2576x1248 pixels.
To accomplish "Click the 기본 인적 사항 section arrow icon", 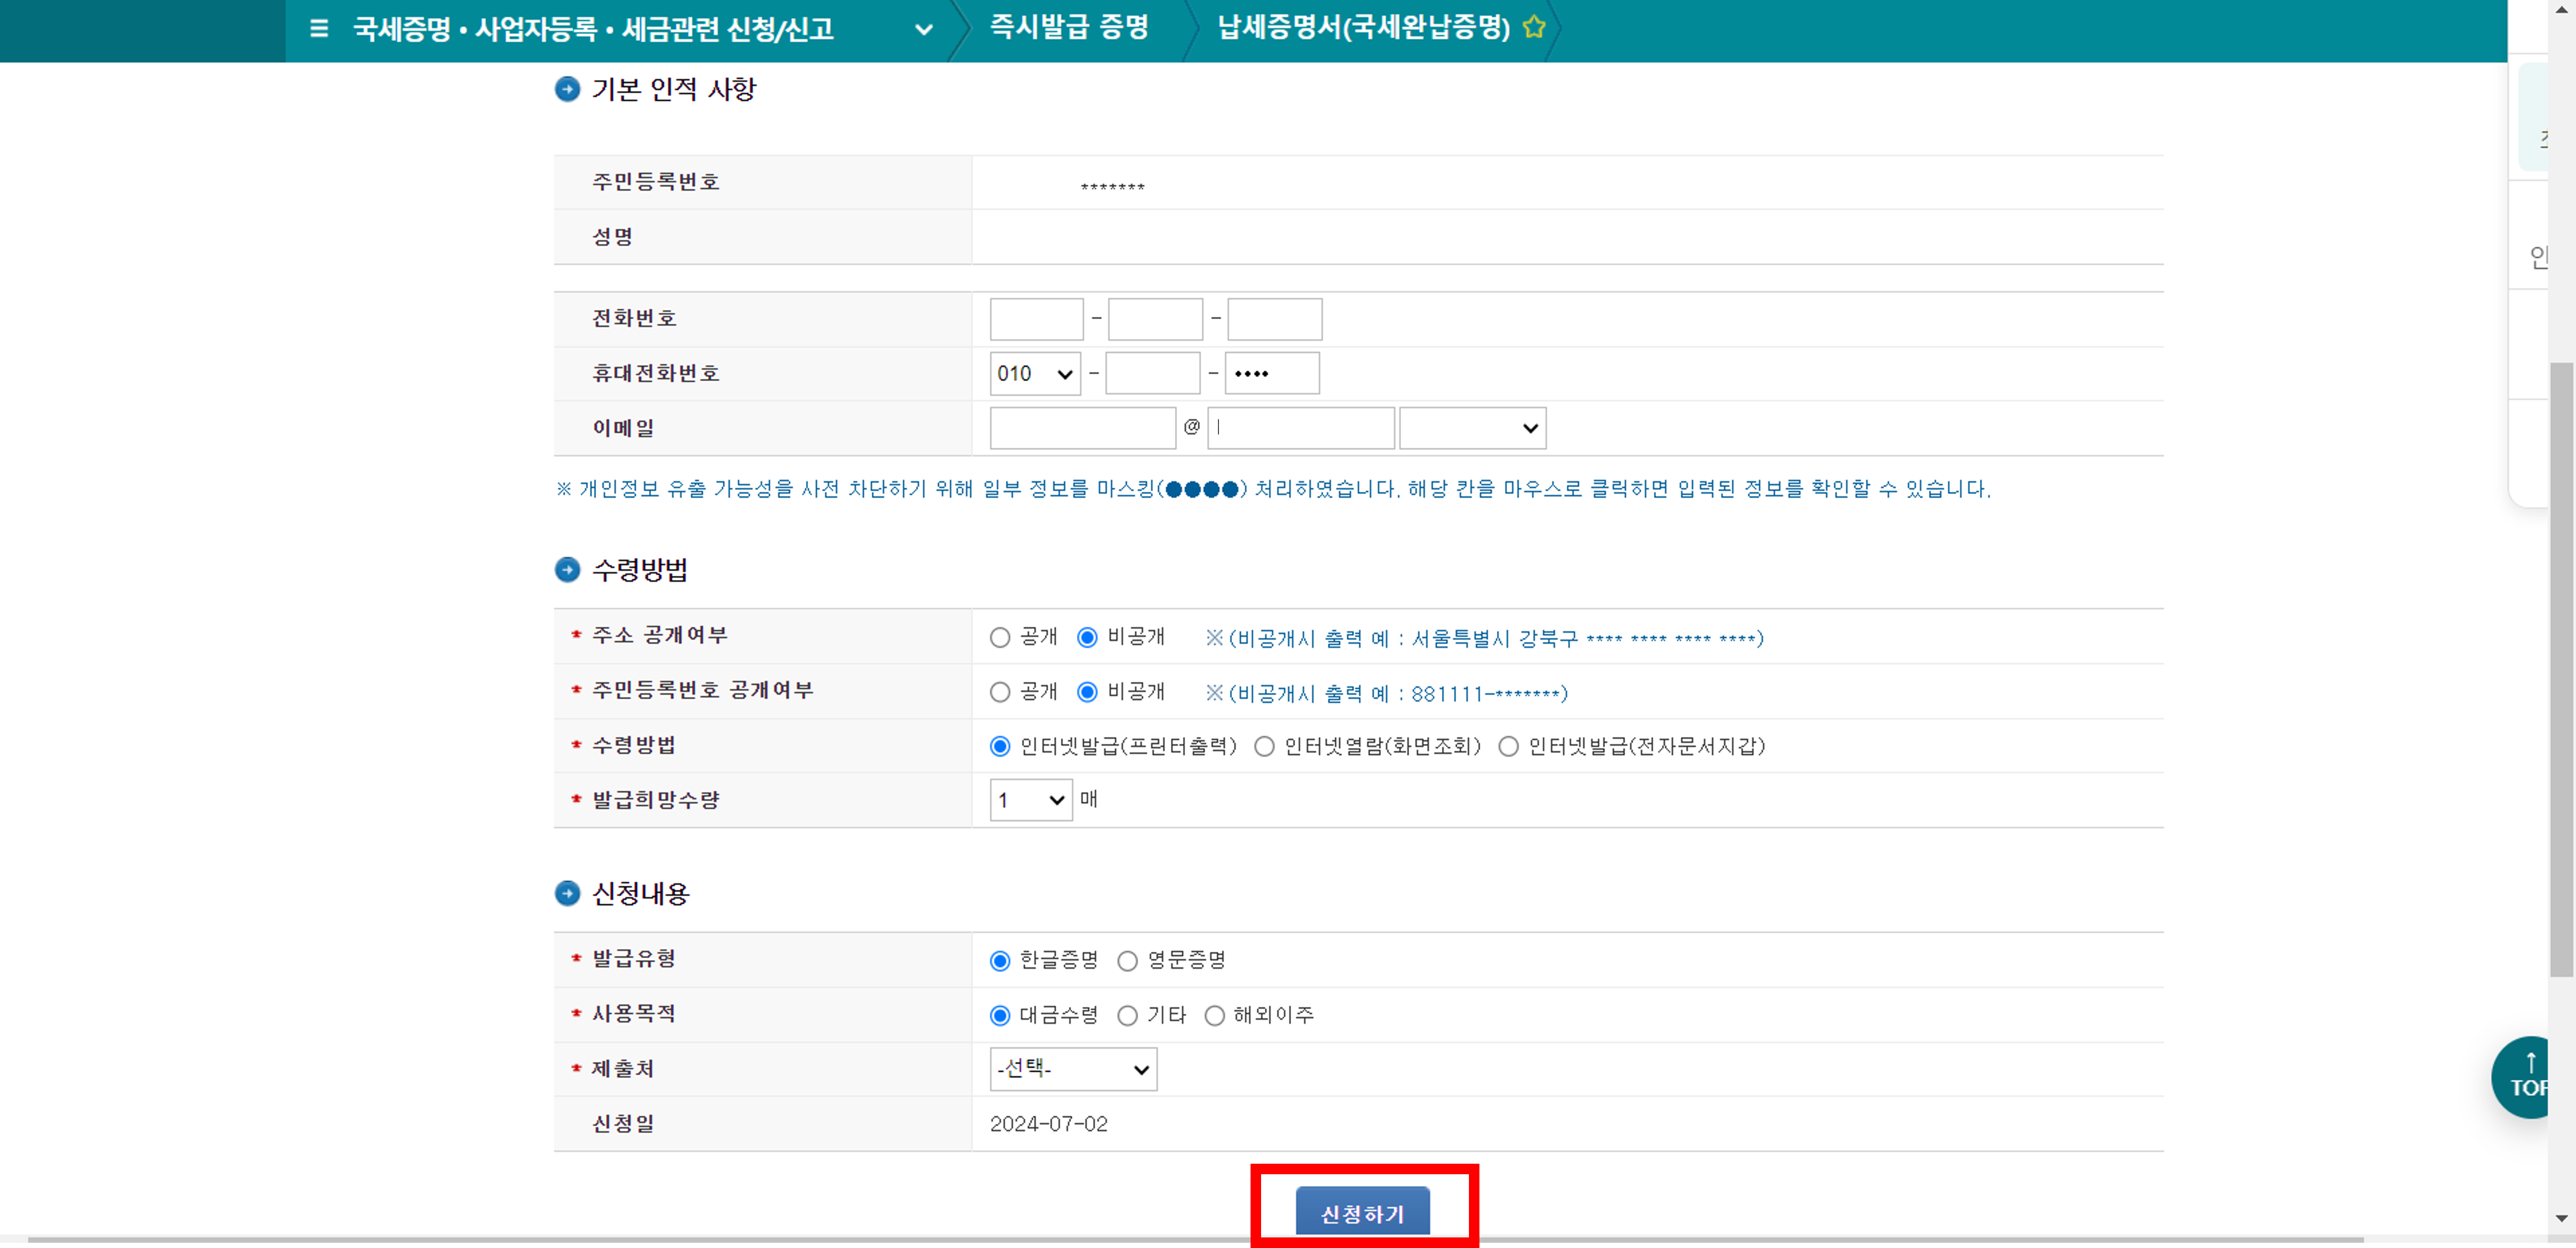I will pos(567,90).
